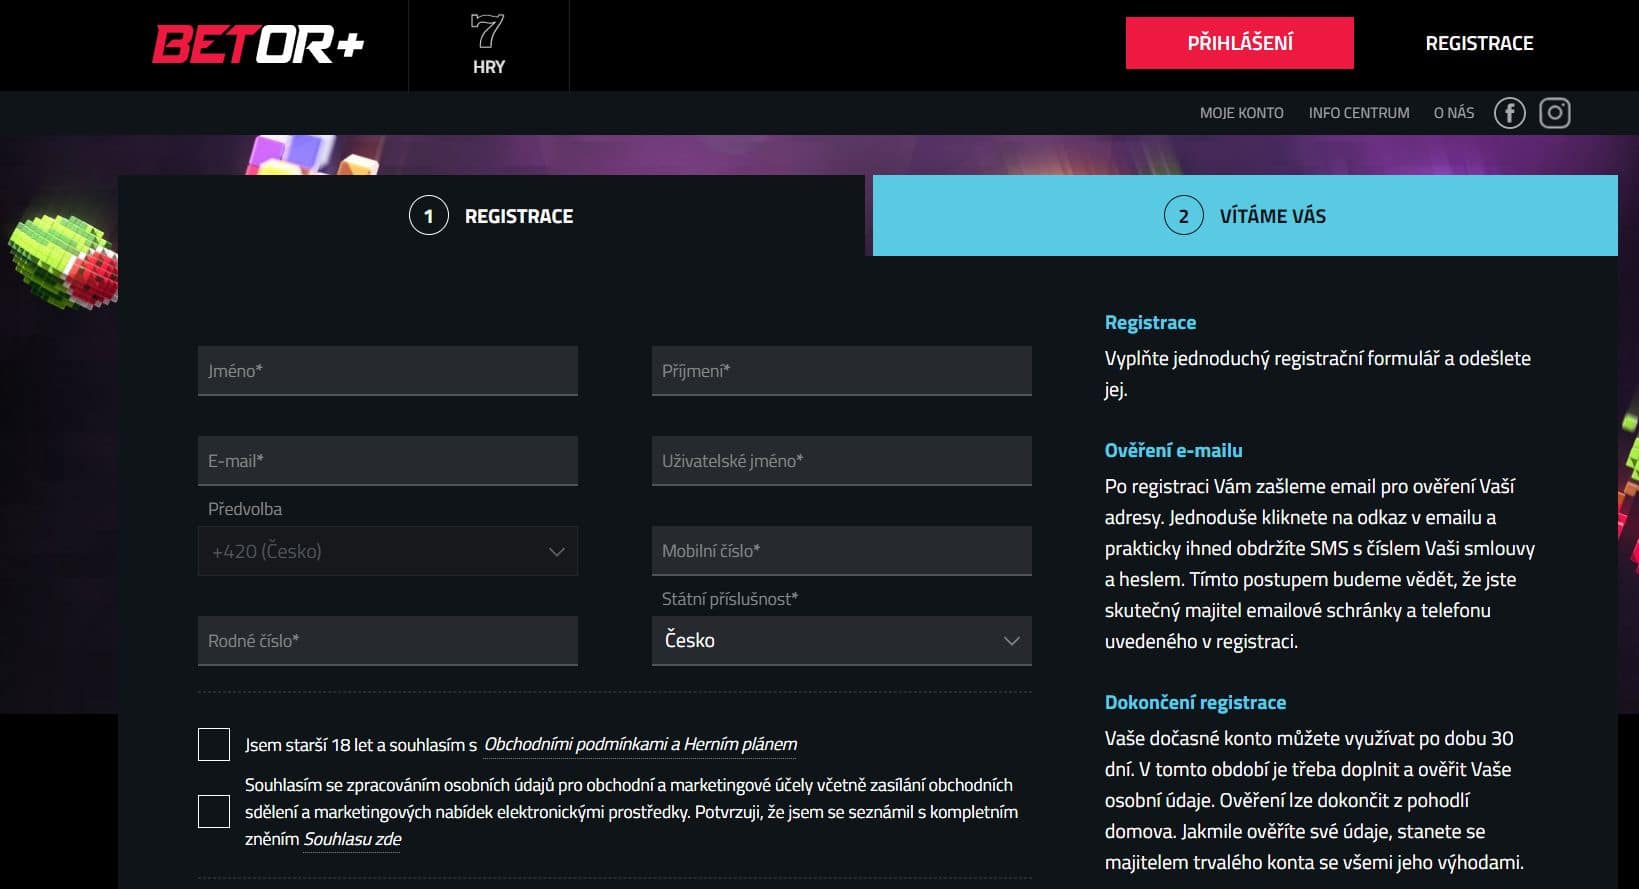Select the Registrace step tab

491,216
